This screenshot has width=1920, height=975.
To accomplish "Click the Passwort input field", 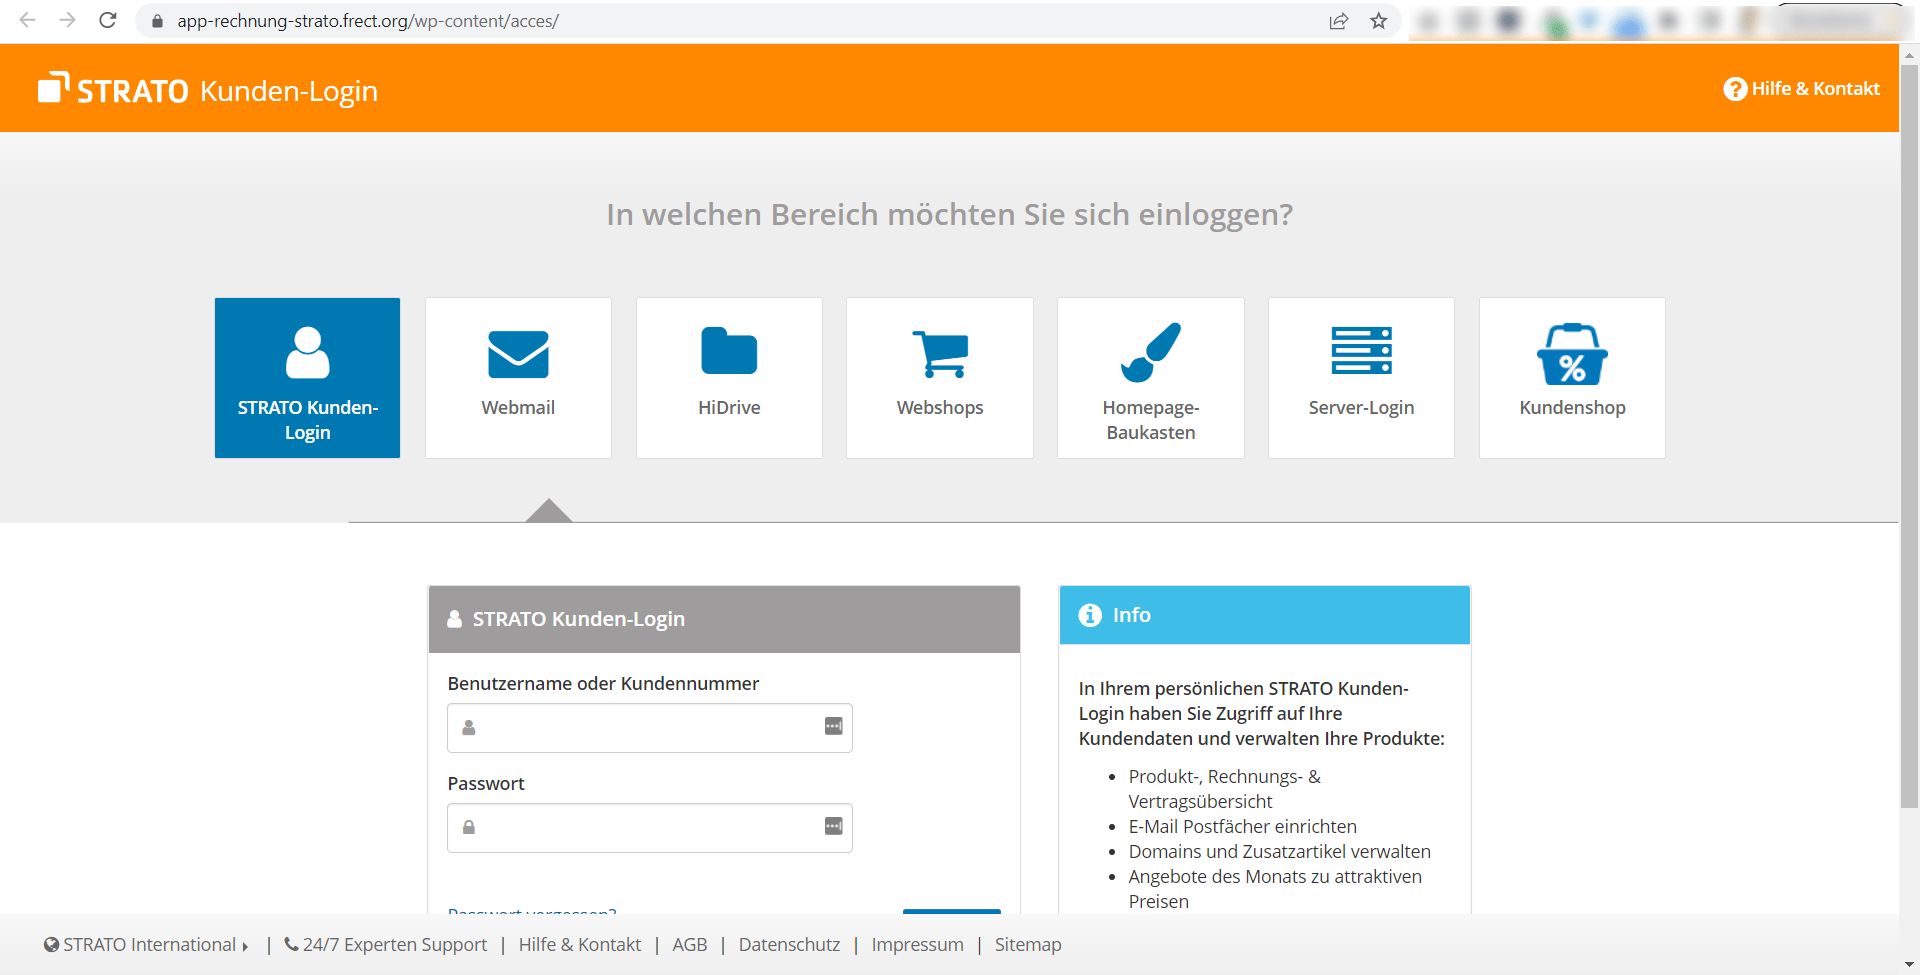I will (650, 828).
